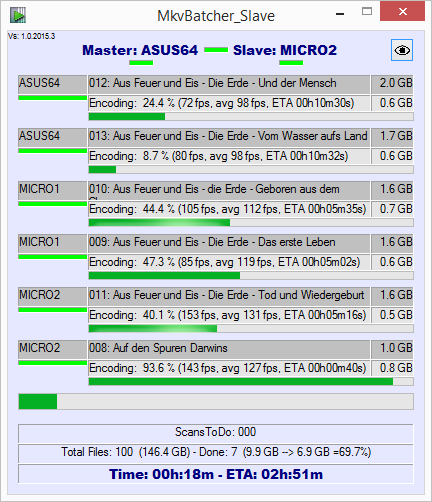This screenshot has width=432, height=502.
Task: Click the eye visibility button
Action: pyautogui.click(x=402, y=50)
